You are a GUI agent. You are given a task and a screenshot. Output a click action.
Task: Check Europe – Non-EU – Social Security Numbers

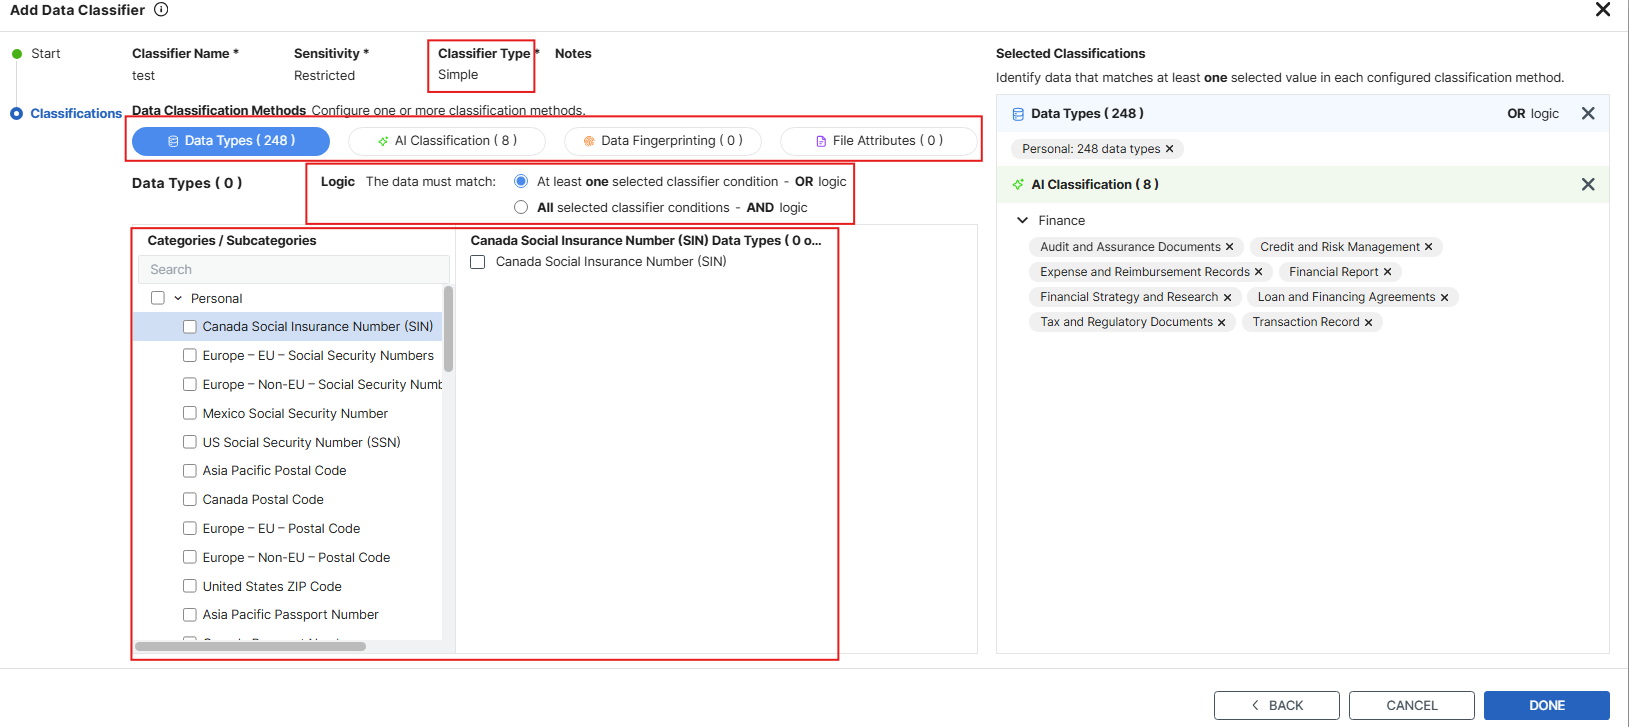(x=190, y=385)
